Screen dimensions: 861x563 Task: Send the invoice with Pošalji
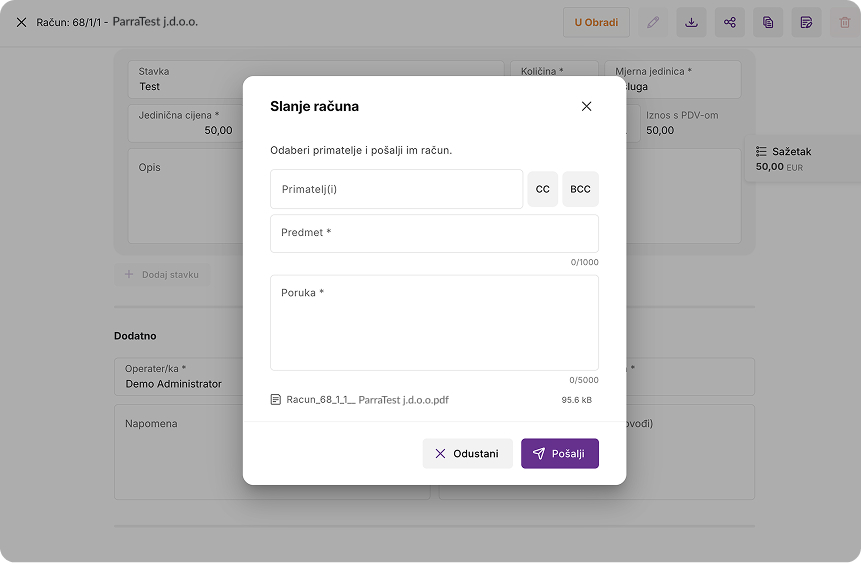point(559,453)
